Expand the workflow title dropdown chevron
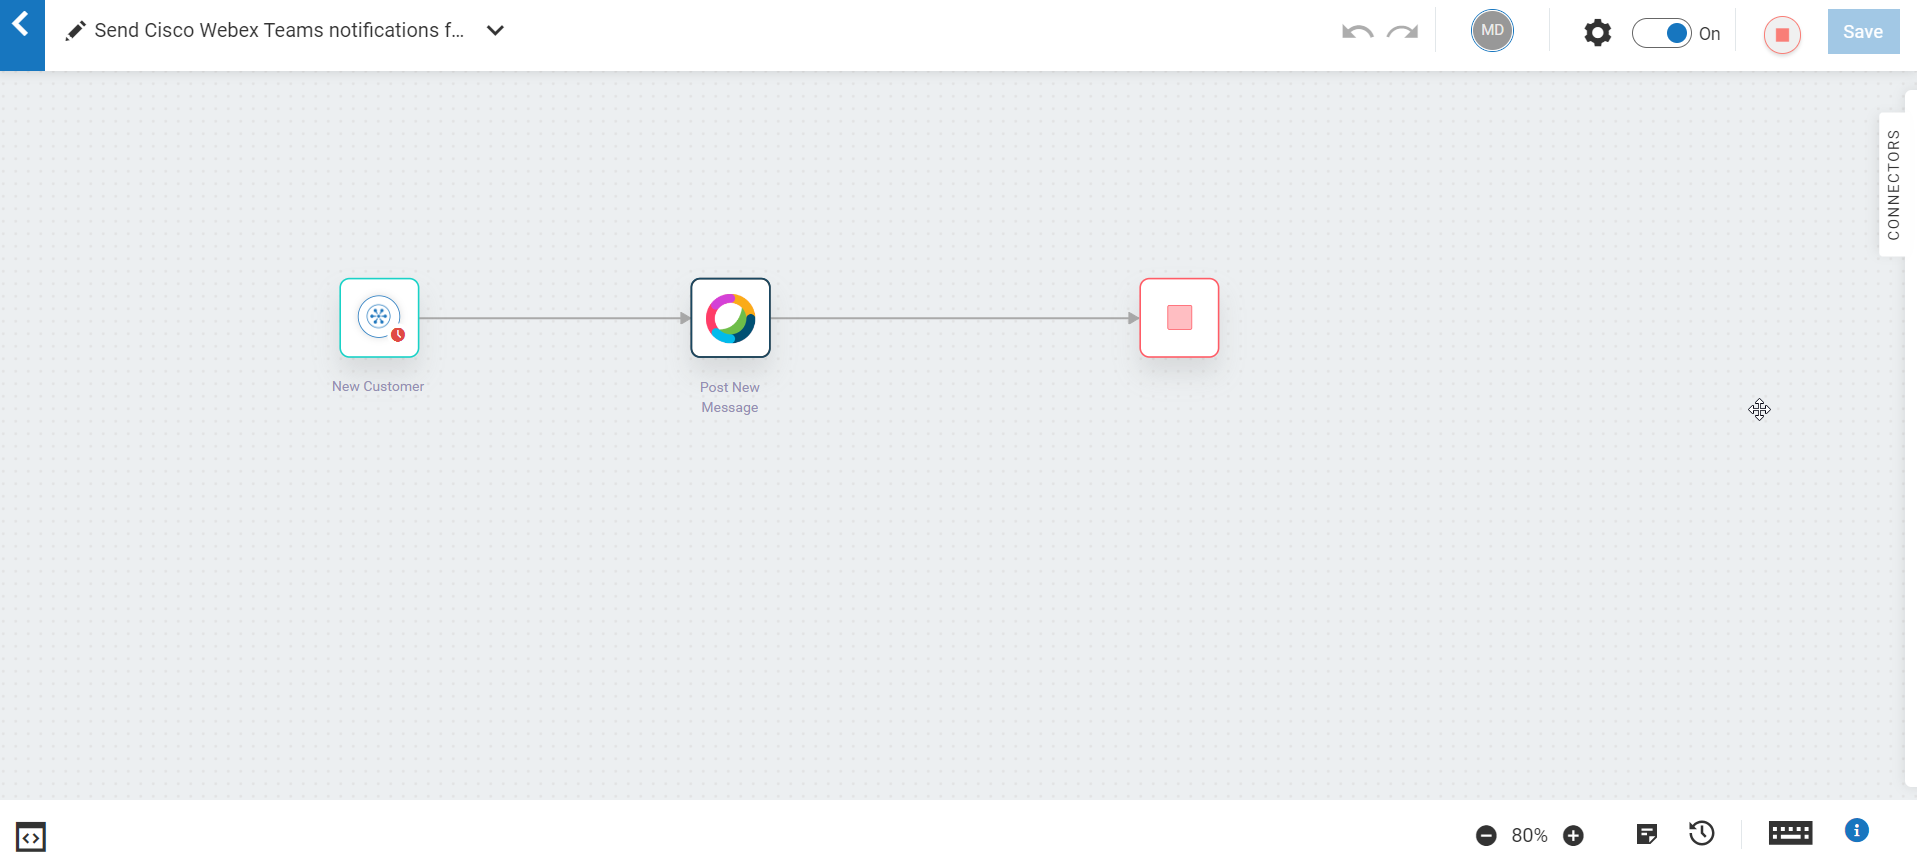Screen dimensions: 1917x867 click(x=495, y=31)
